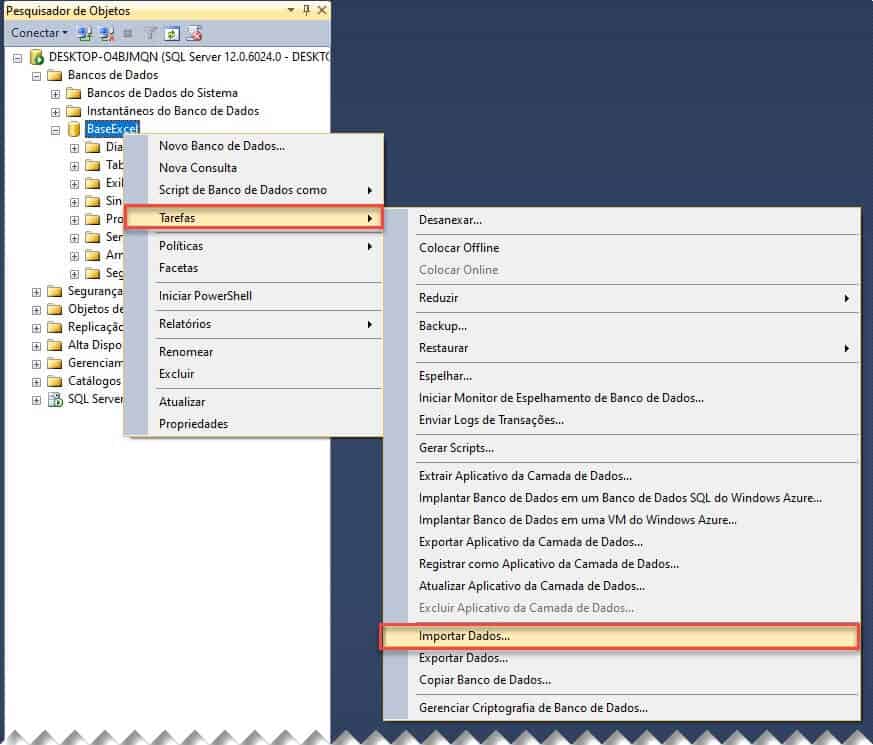Select Nova Consulta in context menu

tap(198, 168)
